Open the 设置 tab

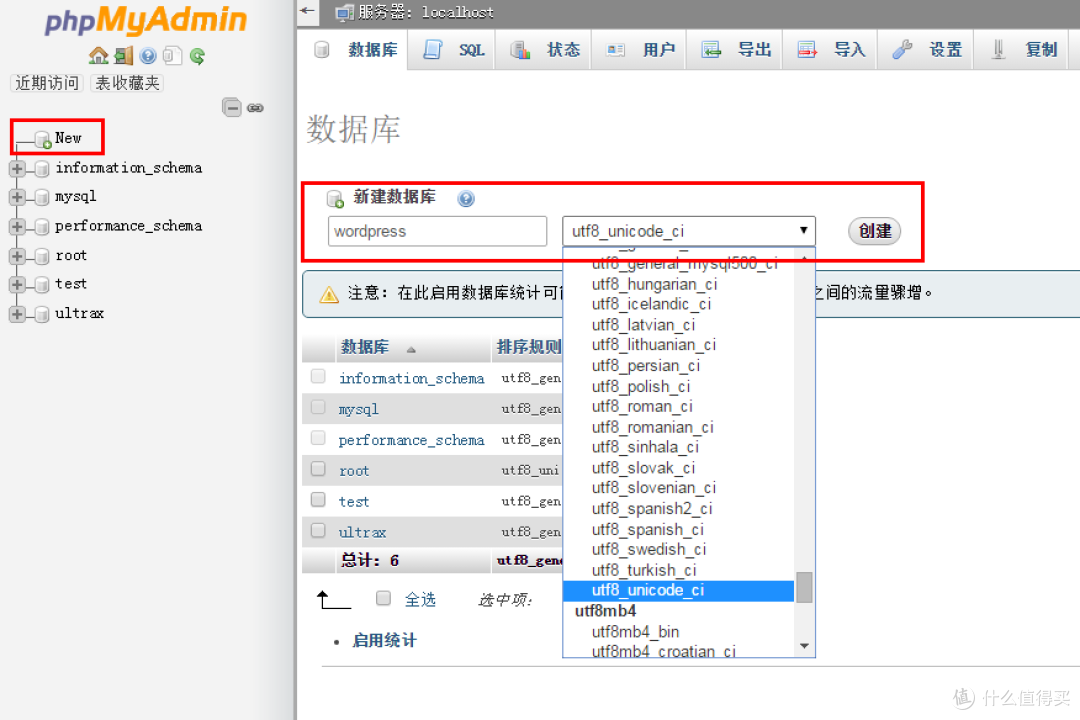[925, 50]
